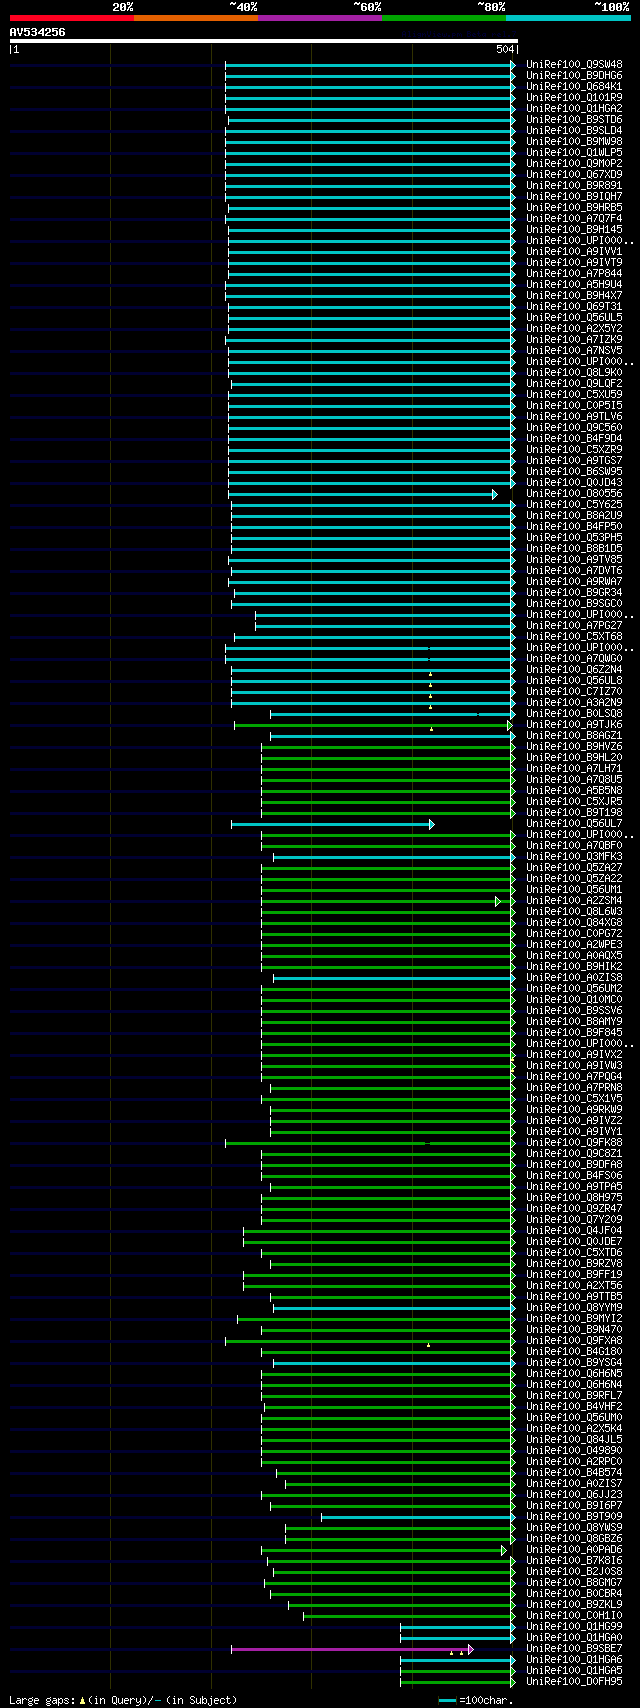Select label UniRef100_C0P5I5
Viewport: 640px width, 1708px height.
point(574,406)
